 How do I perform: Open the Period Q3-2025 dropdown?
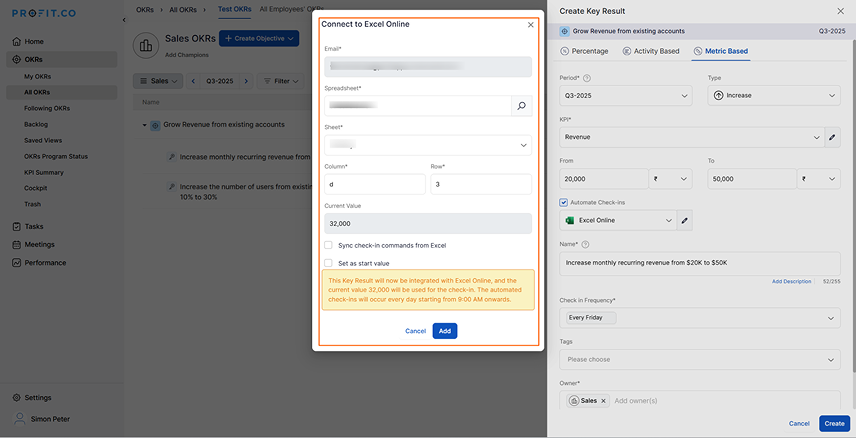tap(626, 96)
